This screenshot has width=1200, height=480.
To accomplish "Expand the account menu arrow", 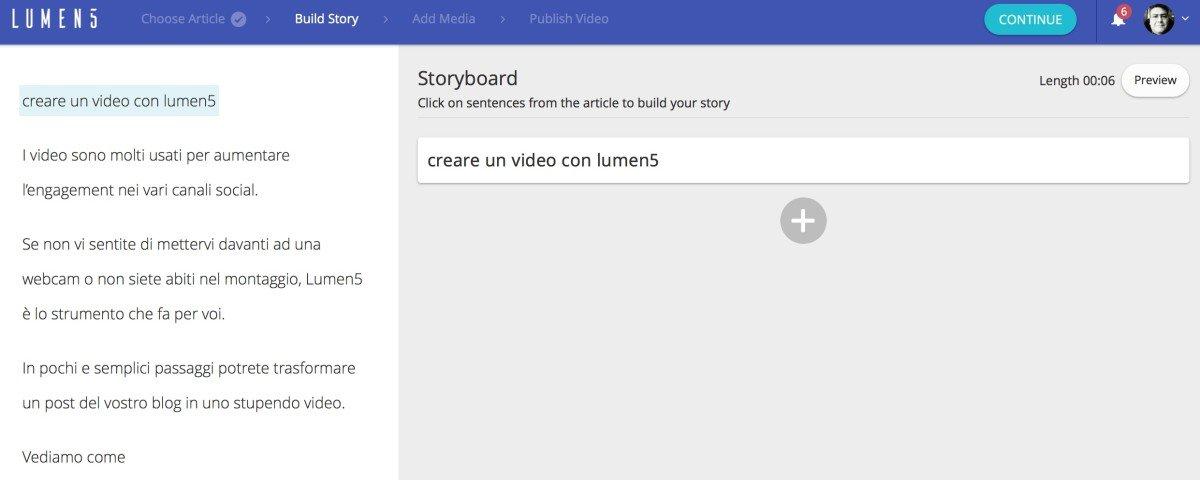I will pos(1185,19).
